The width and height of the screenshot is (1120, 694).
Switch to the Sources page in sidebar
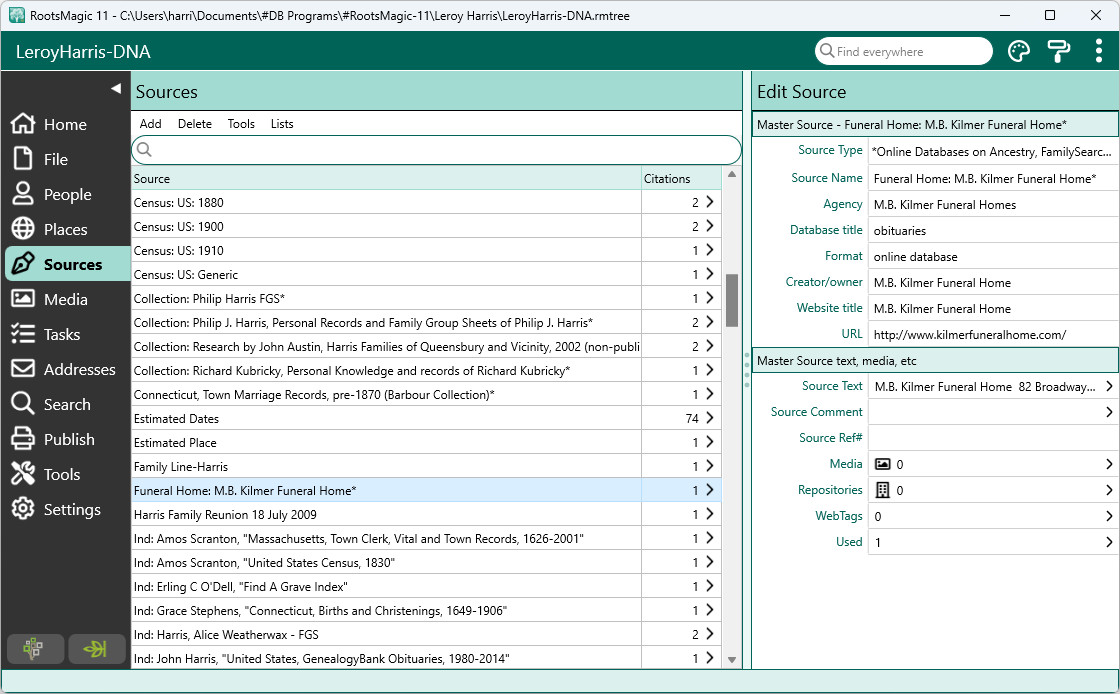pyautogui.click(x=68, y=264)
